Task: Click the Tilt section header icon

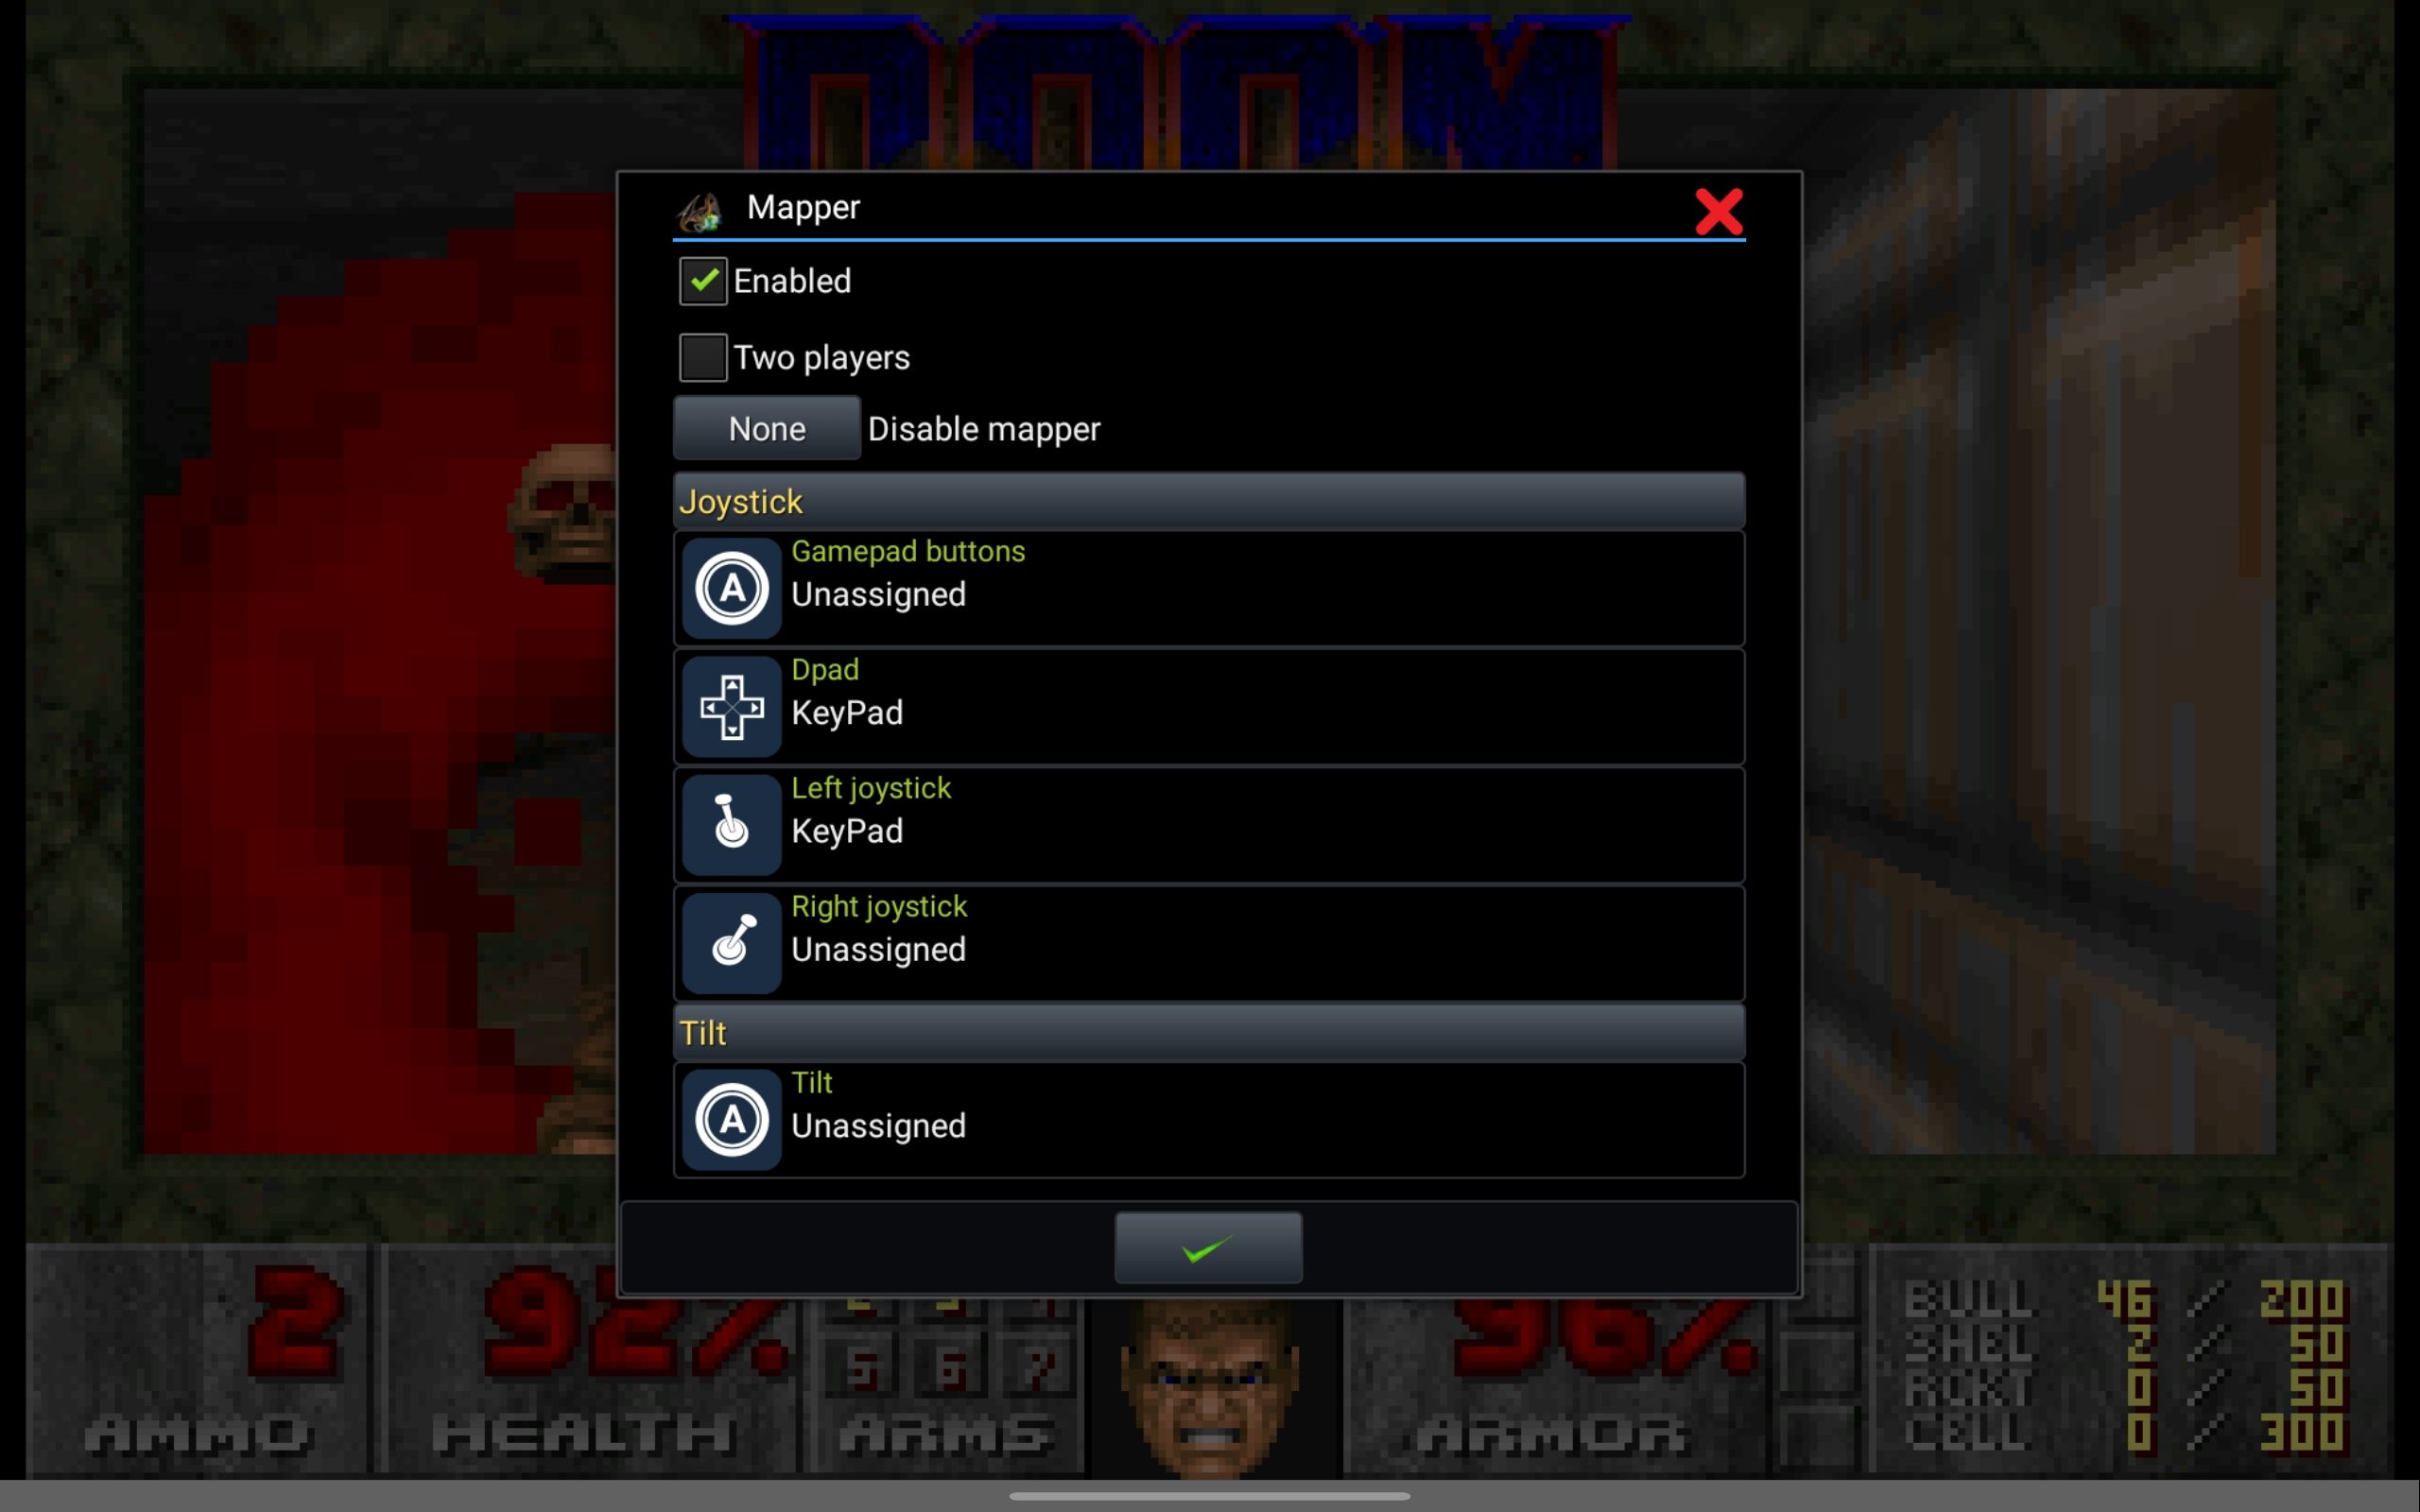Action: pyautogui.click(x=732, y=1117)
